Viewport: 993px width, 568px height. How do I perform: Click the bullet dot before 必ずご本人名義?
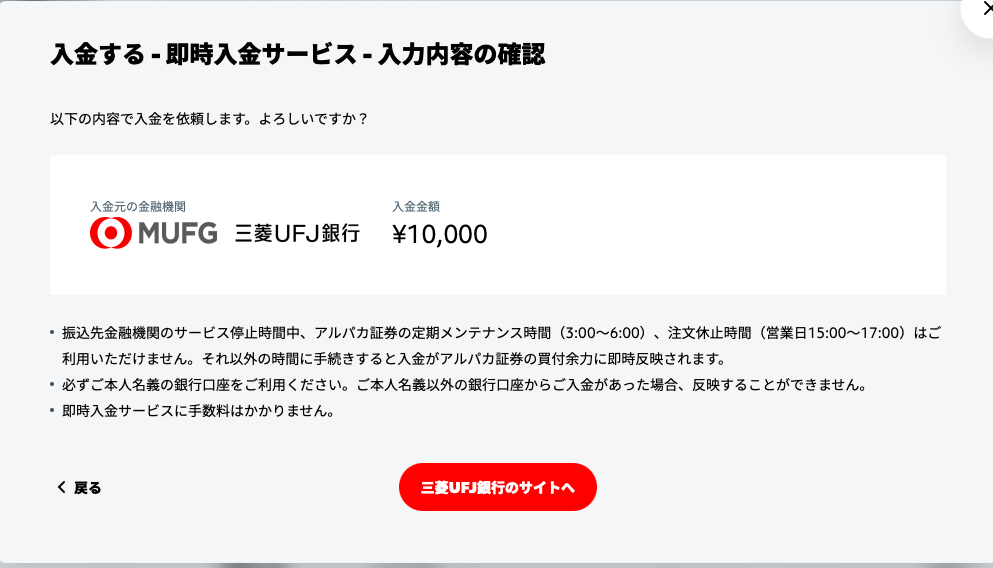[x=53, y=384]
